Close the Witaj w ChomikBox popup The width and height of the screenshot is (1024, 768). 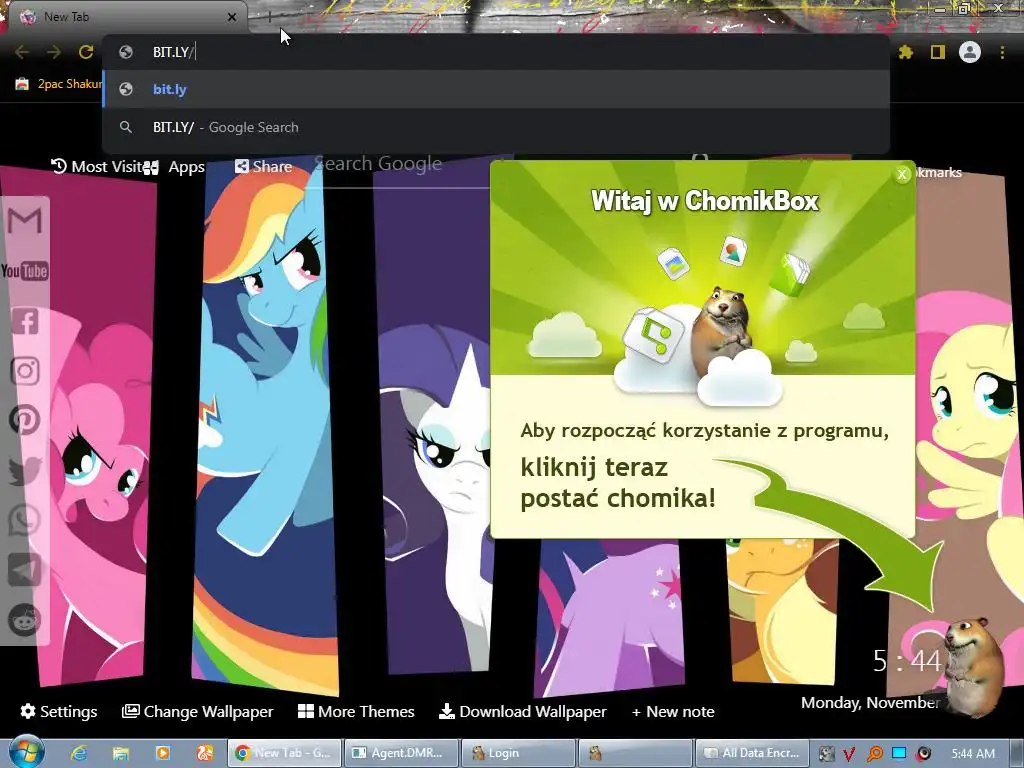(x=902, y=174)
